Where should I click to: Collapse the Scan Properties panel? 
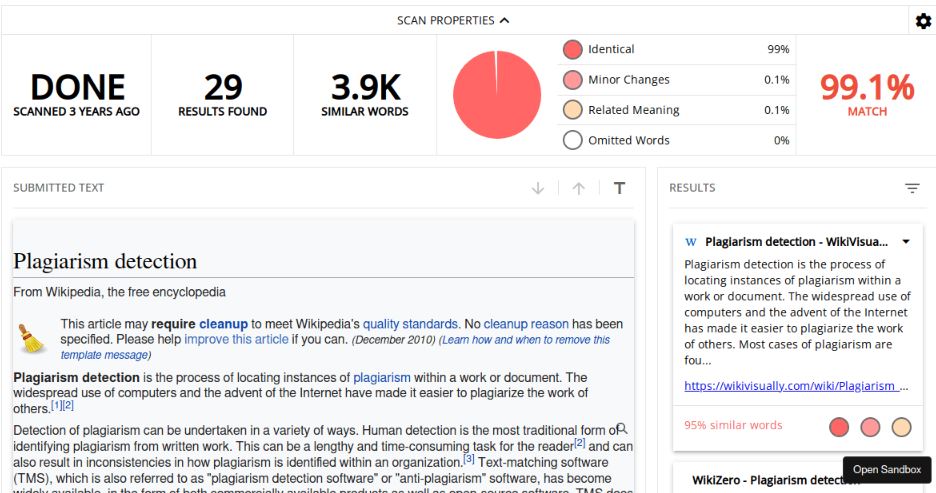[x=453, y=20]
